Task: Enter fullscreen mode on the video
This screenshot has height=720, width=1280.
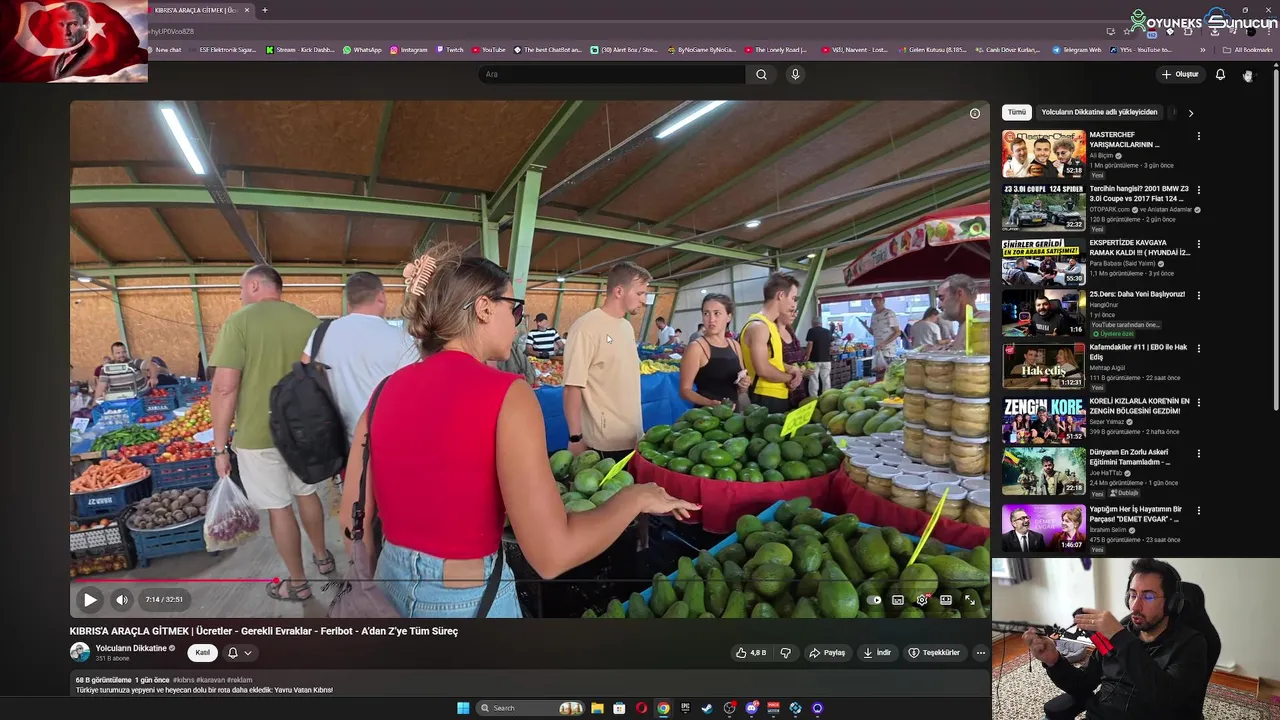Action: [970, 600]
